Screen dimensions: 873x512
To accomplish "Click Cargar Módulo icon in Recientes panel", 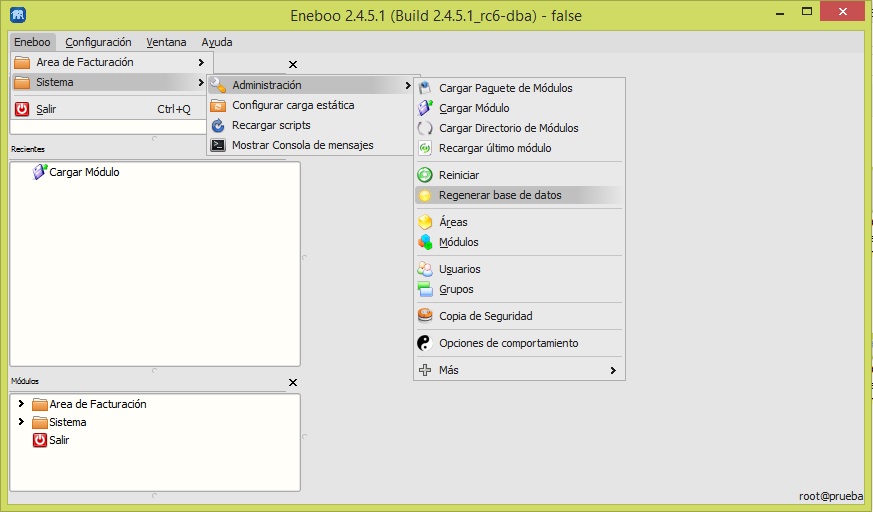I will click(40, 171).
